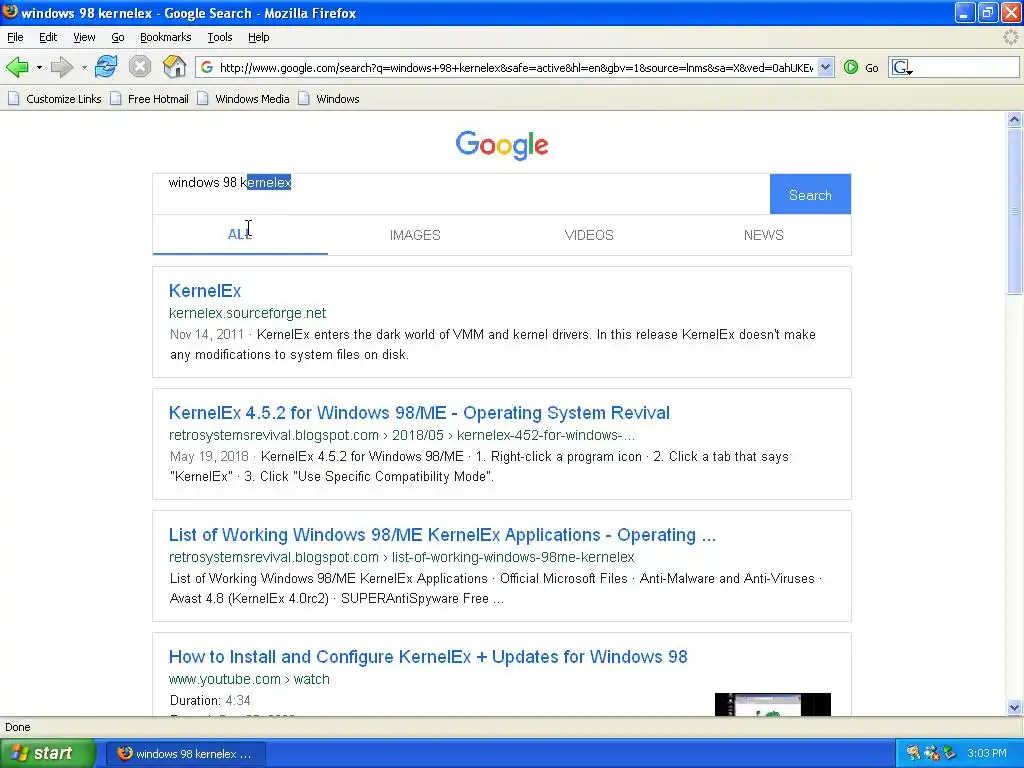The height and width of the screenshot is (768, 1024).
Task: Click the grey Forward arrow button
Action: tap(61, 67)
